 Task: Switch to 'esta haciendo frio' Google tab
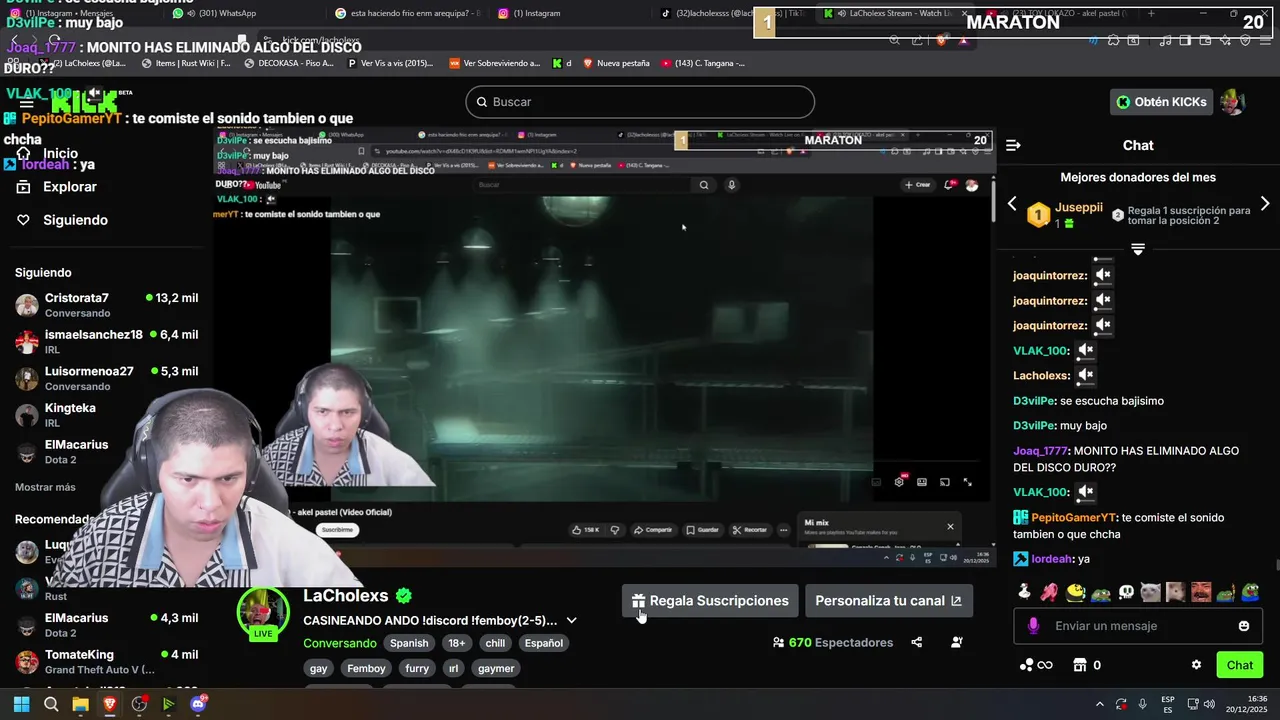pyautogui.click(x=408, y=13)
